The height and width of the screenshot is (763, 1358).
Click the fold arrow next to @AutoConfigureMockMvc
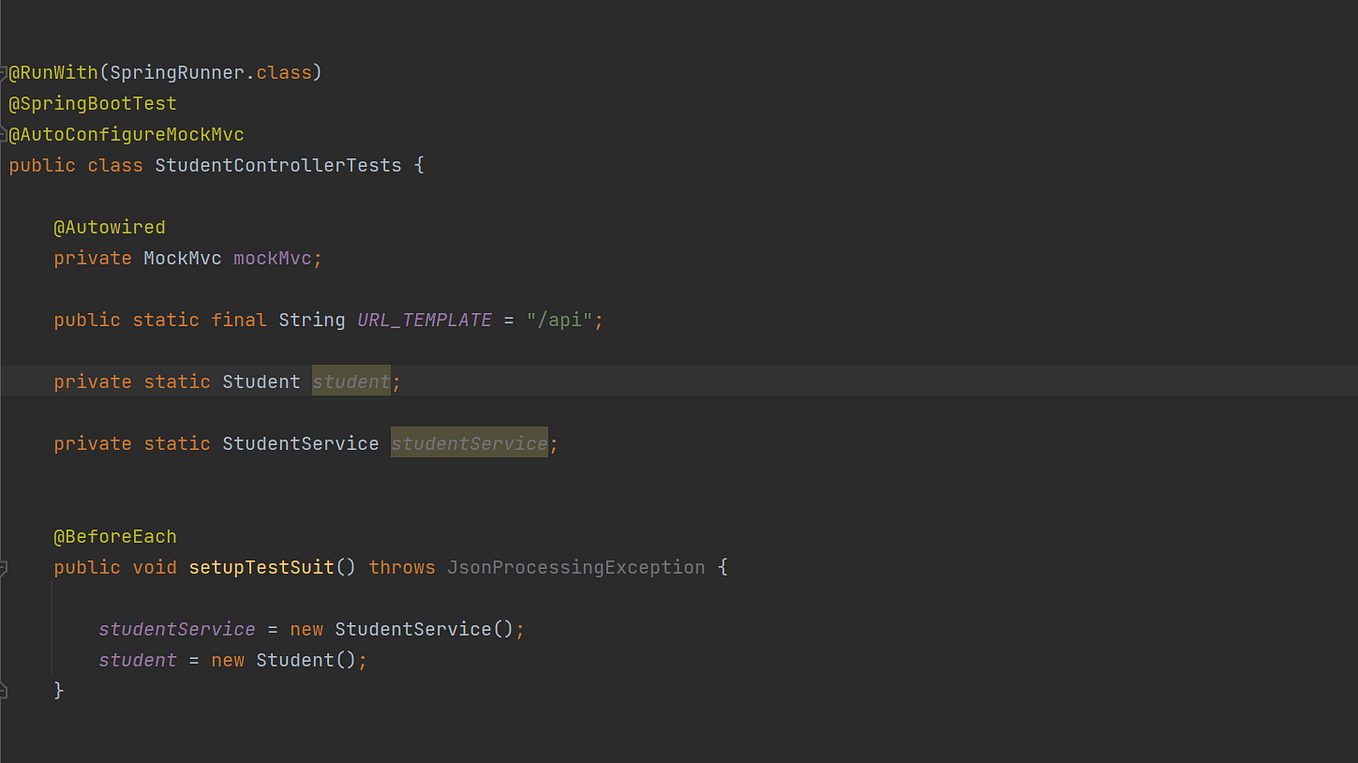4,133
